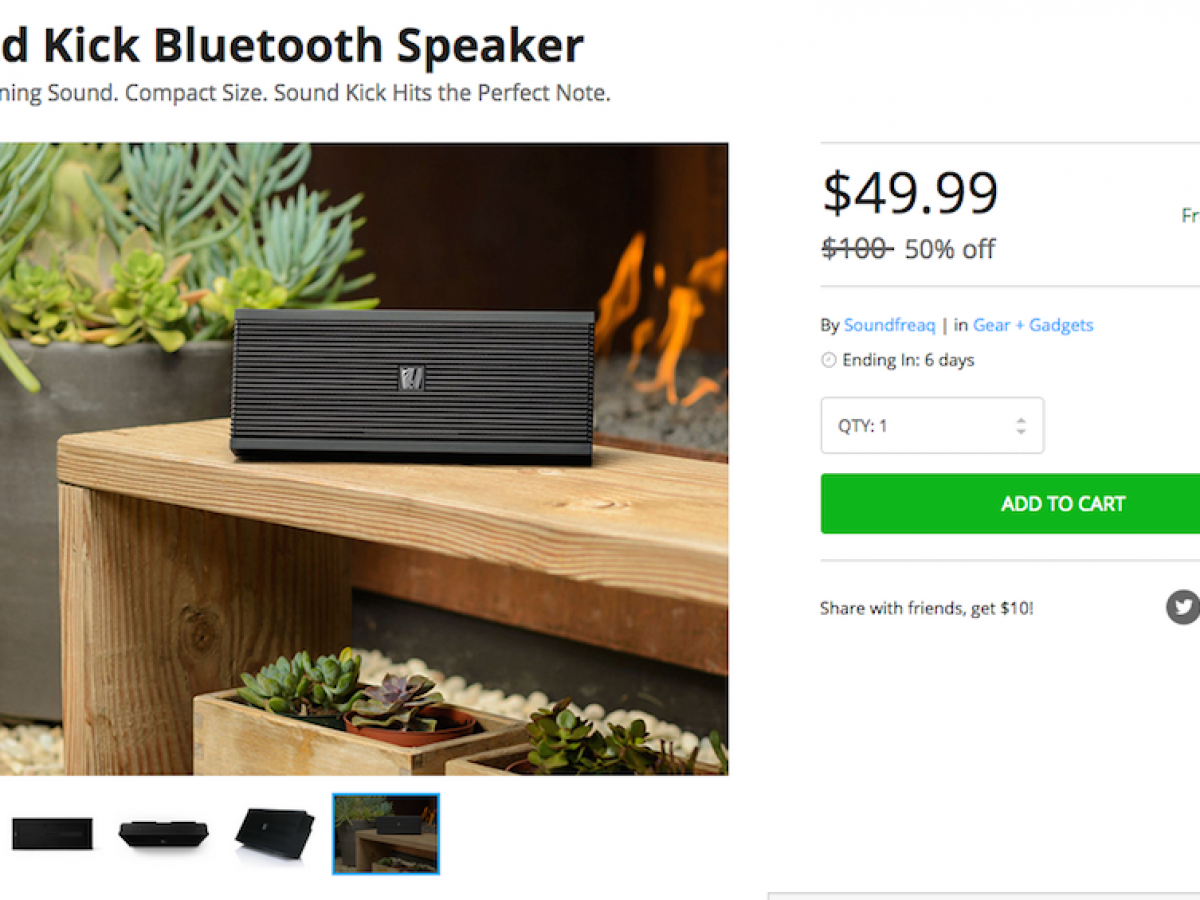Image resolution: width=1200 pixels, height=900 pixels.
Task: Go to Gear + Gadgets category
Action: (x=1033, y=325)
